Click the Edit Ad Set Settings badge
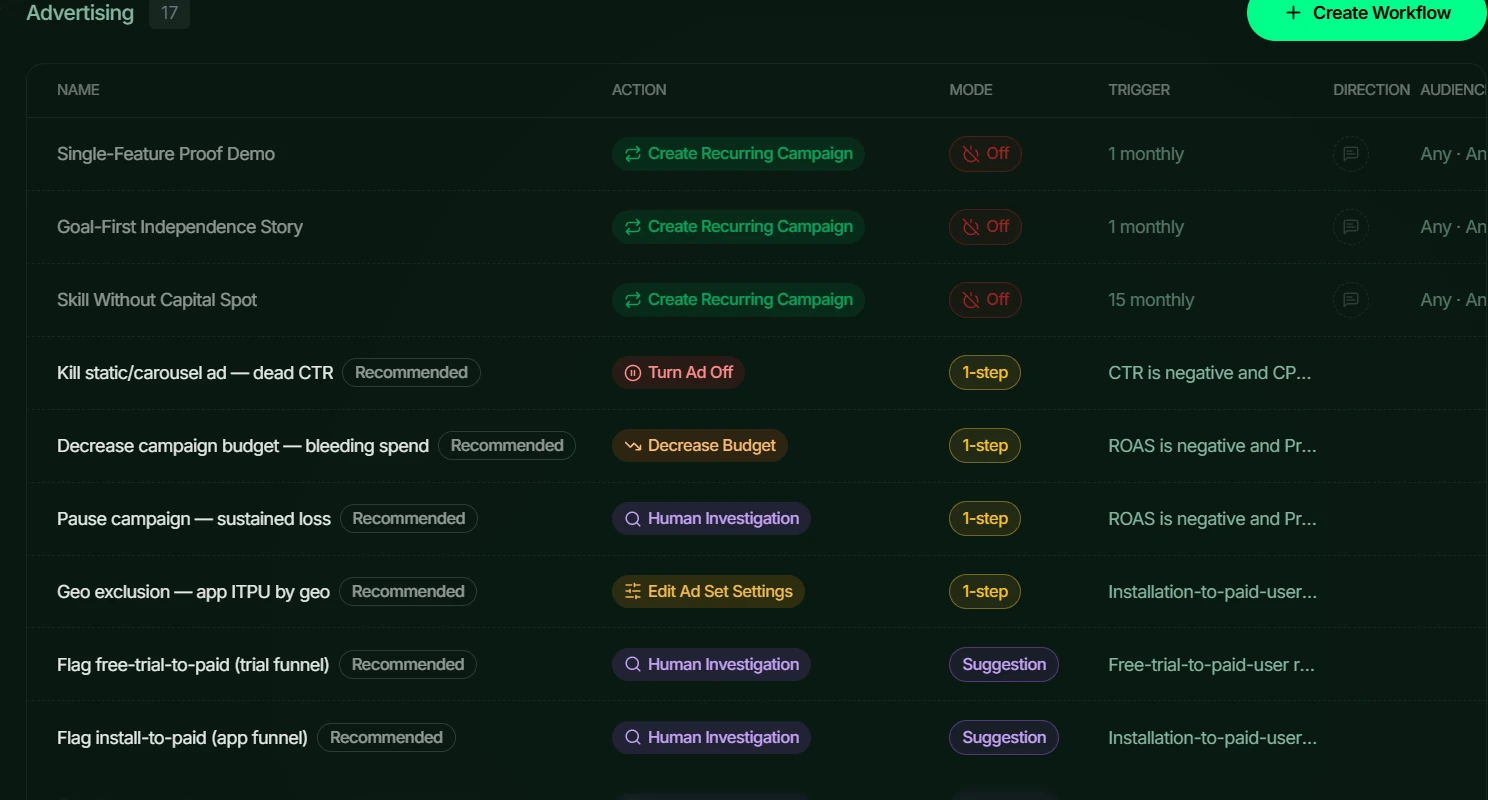 708,592
